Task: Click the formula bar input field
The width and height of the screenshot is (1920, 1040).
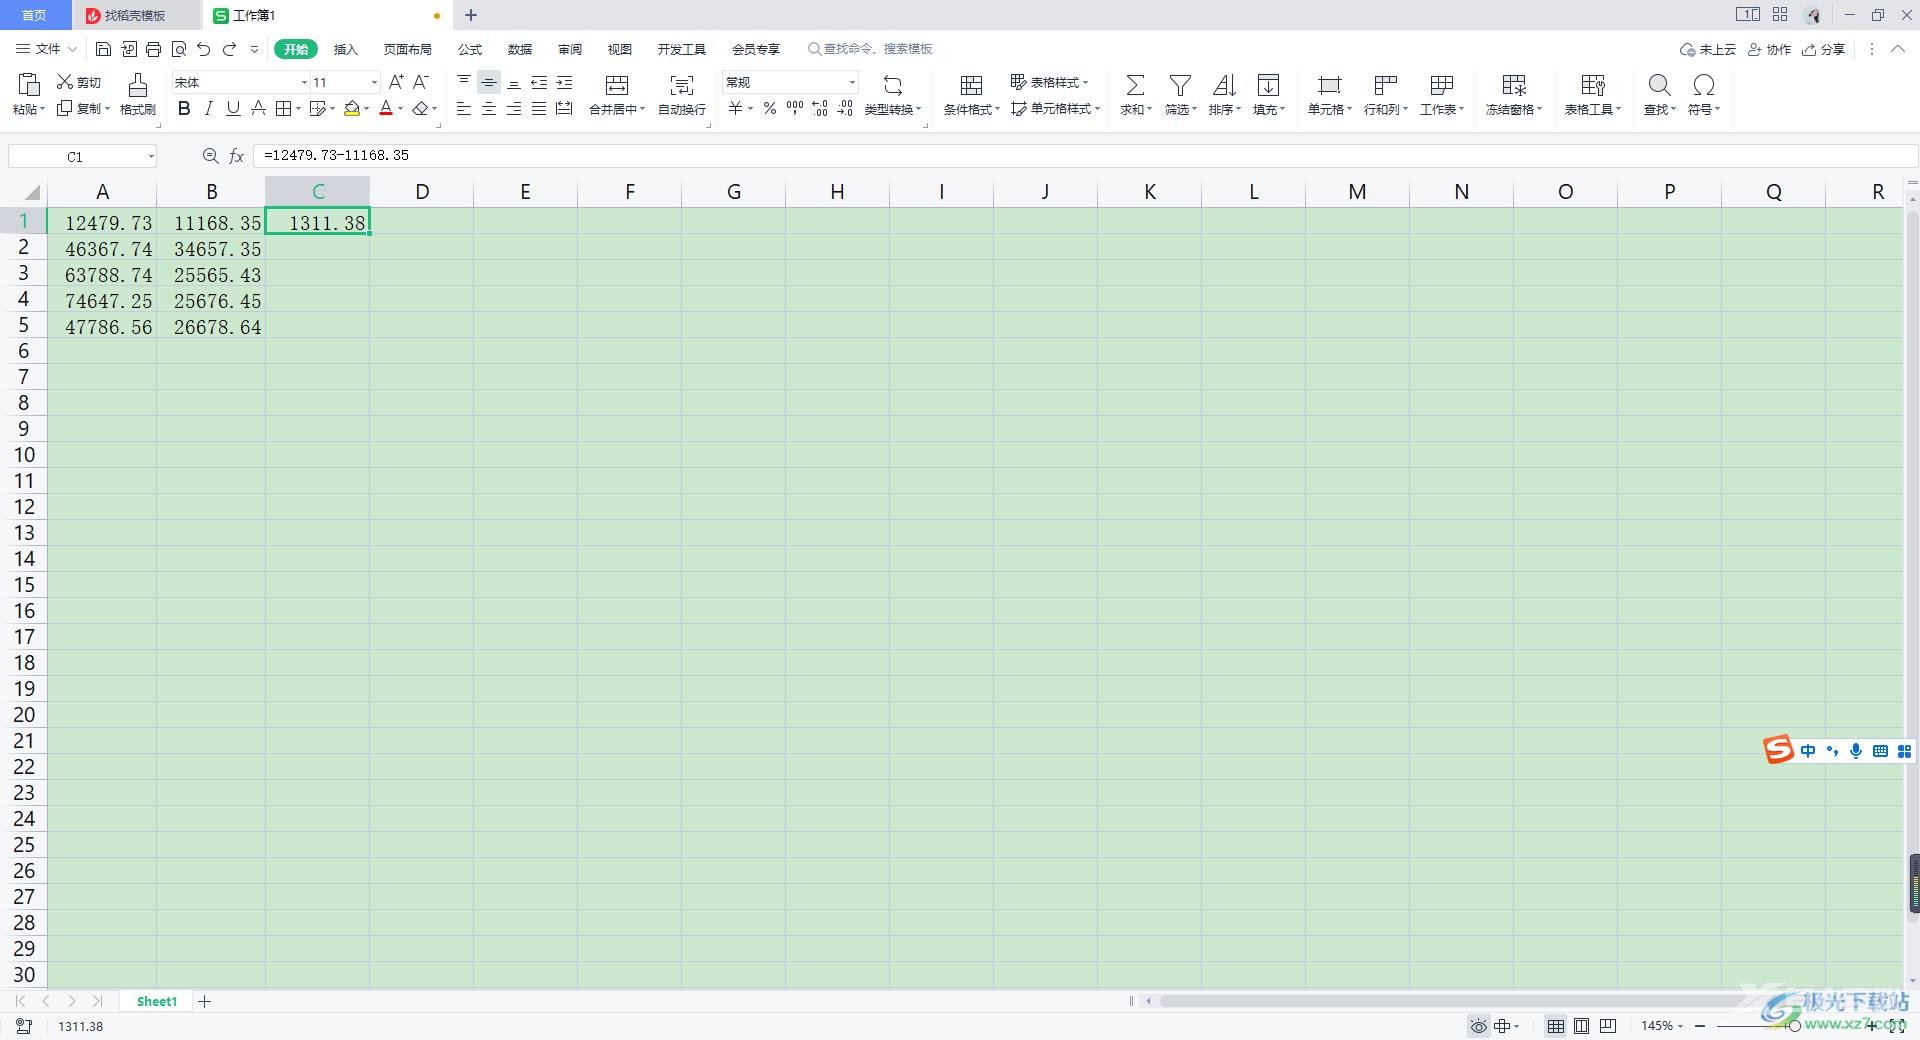Action: (x=1085, y=156)
